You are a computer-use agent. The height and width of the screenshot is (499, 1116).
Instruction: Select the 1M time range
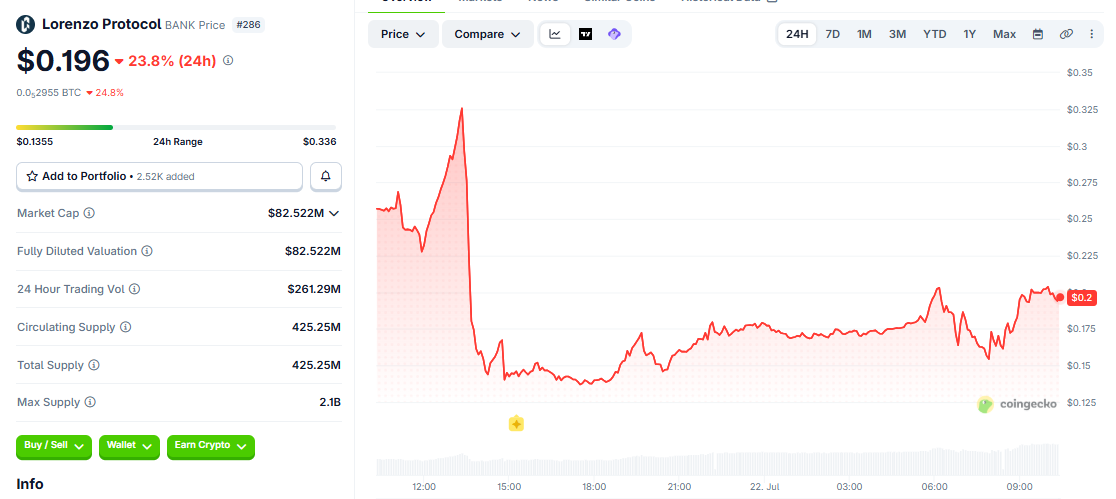point(864,34)
